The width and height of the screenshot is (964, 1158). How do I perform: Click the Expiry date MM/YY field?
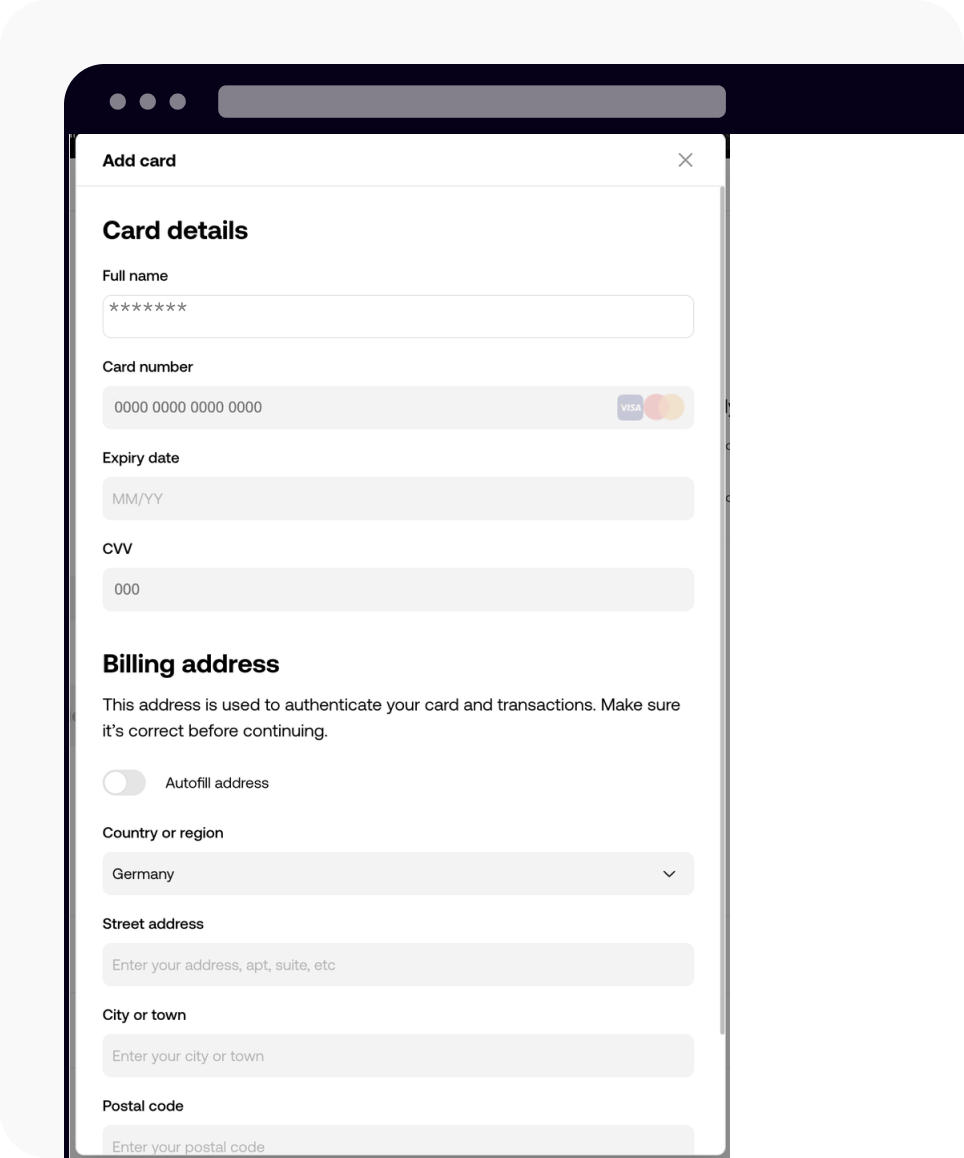click(398, 498)
